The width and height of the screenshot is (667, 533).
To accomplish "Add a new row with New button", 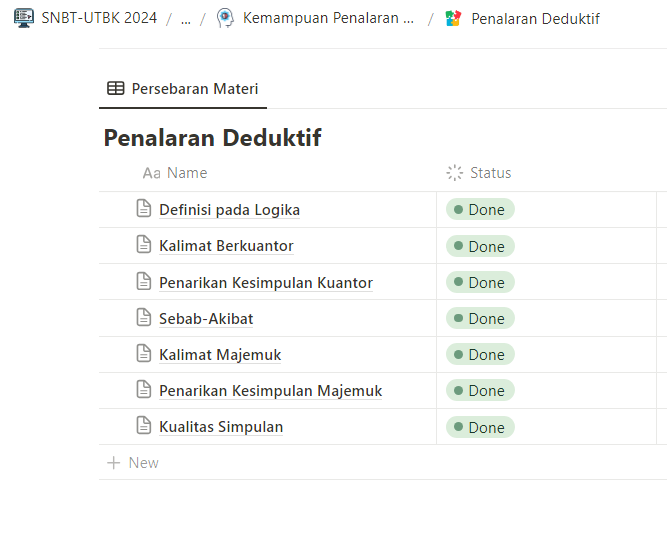I will pos(133,462).
